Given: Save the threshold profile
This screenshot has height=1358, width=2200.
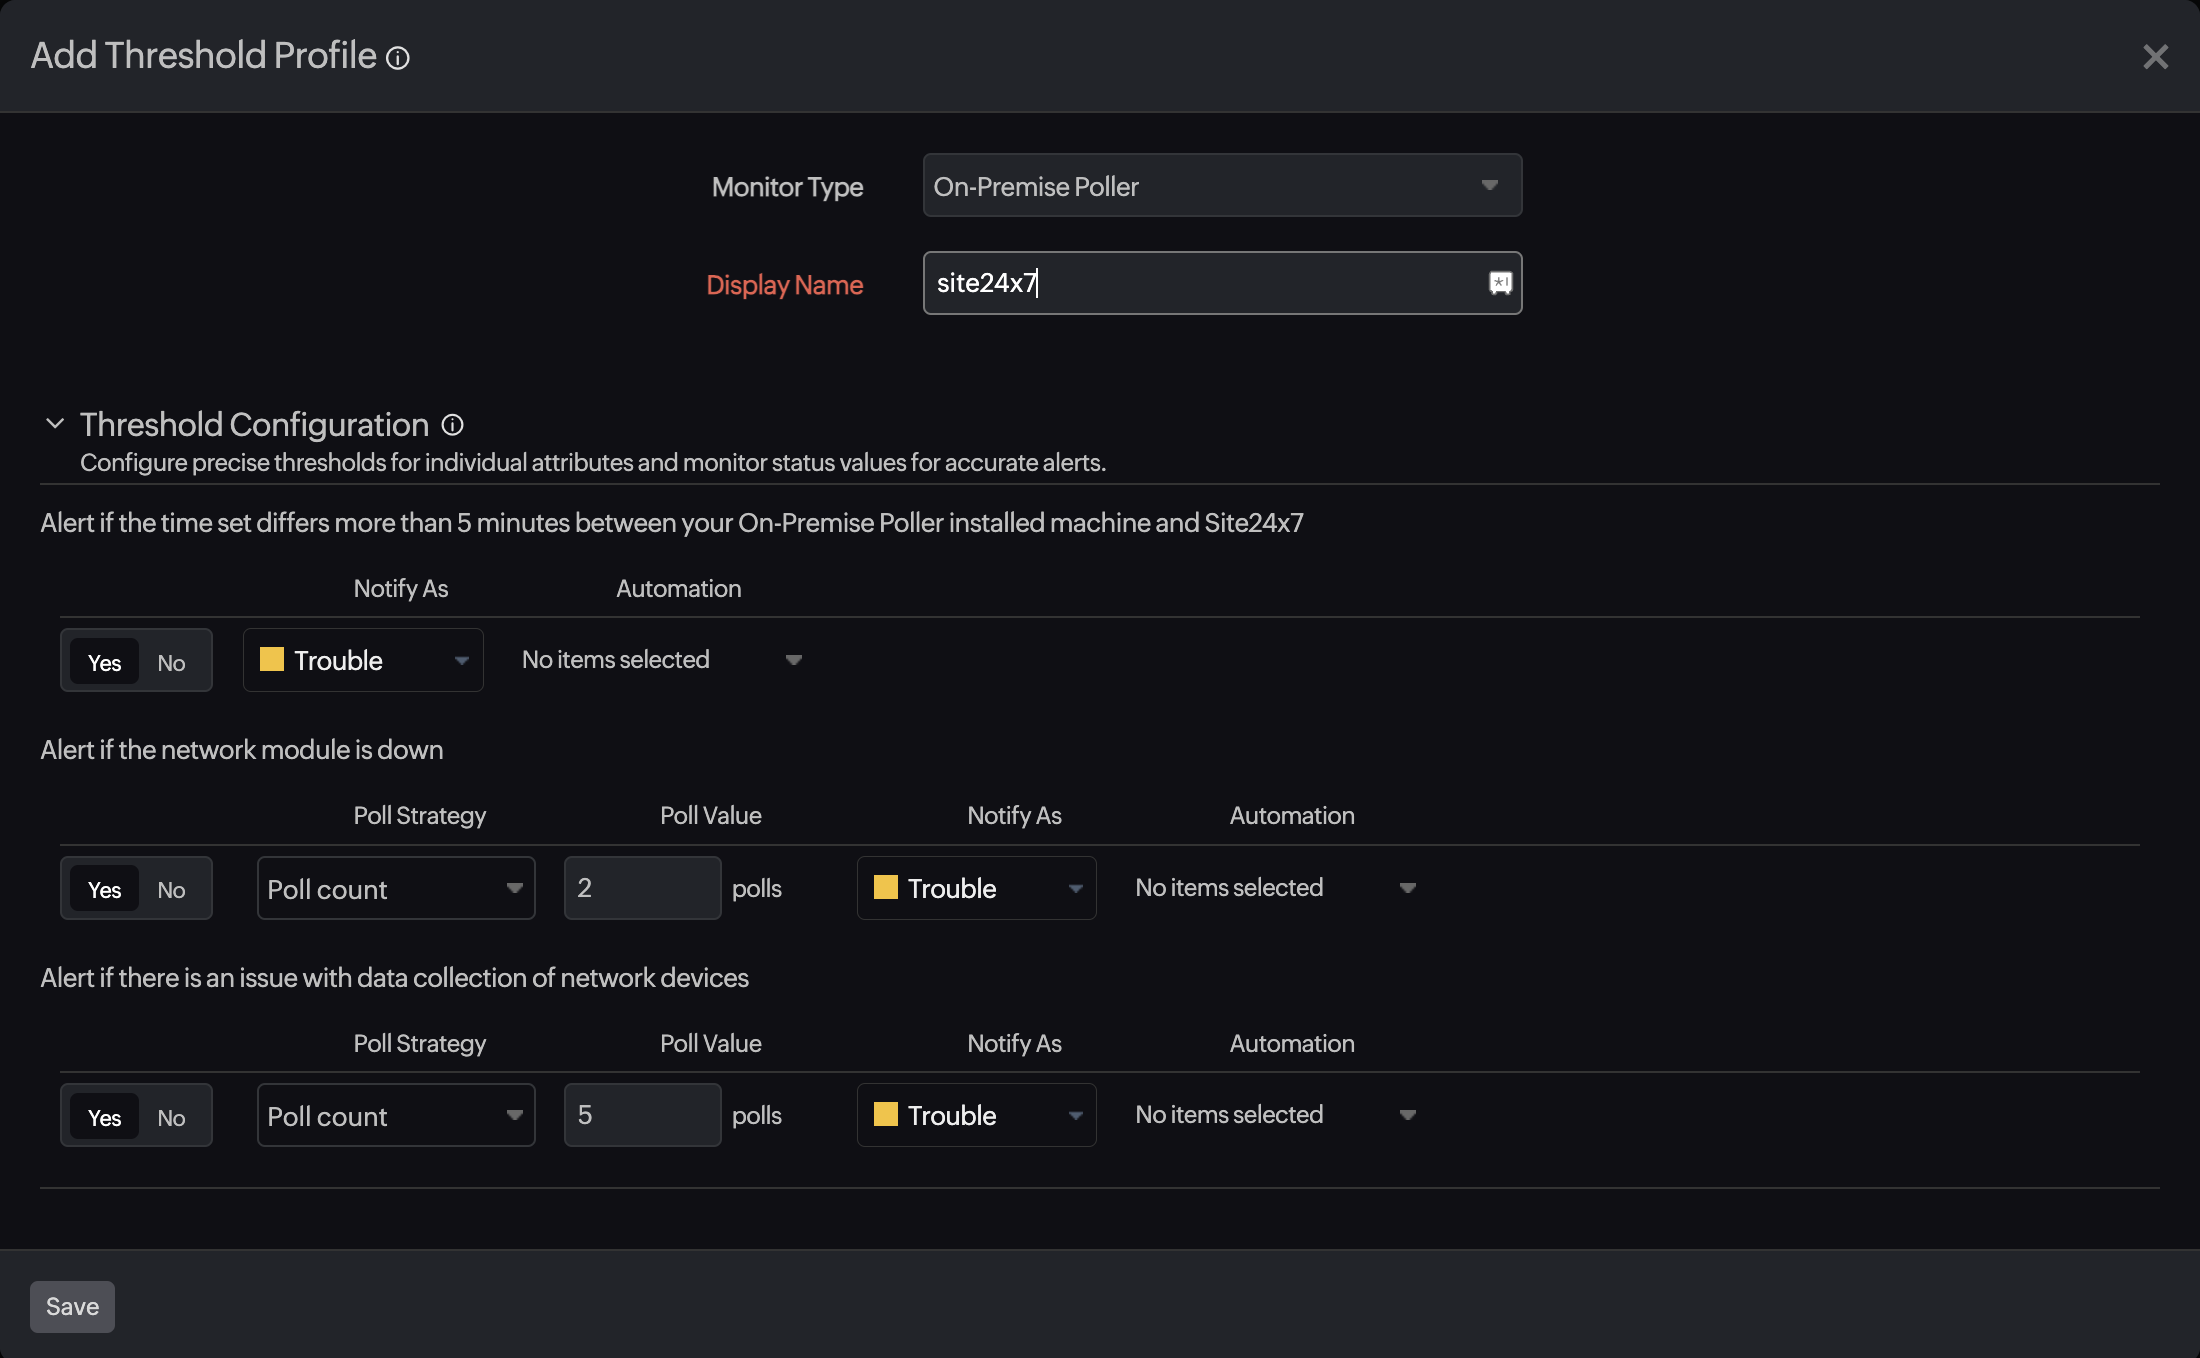Looking at the screenshot, I should pos(71,1306).
